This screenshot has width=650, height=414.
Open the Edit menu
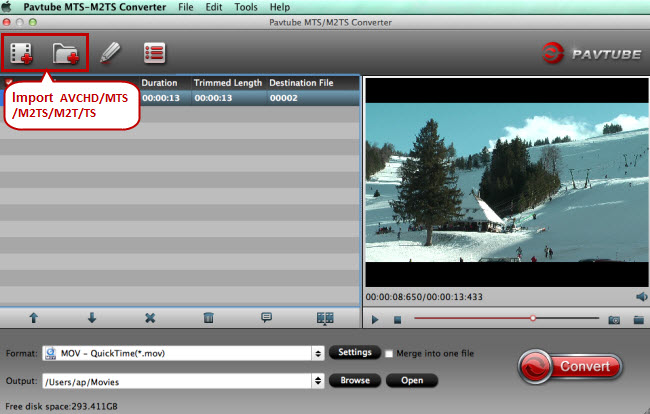pos(214,7)
